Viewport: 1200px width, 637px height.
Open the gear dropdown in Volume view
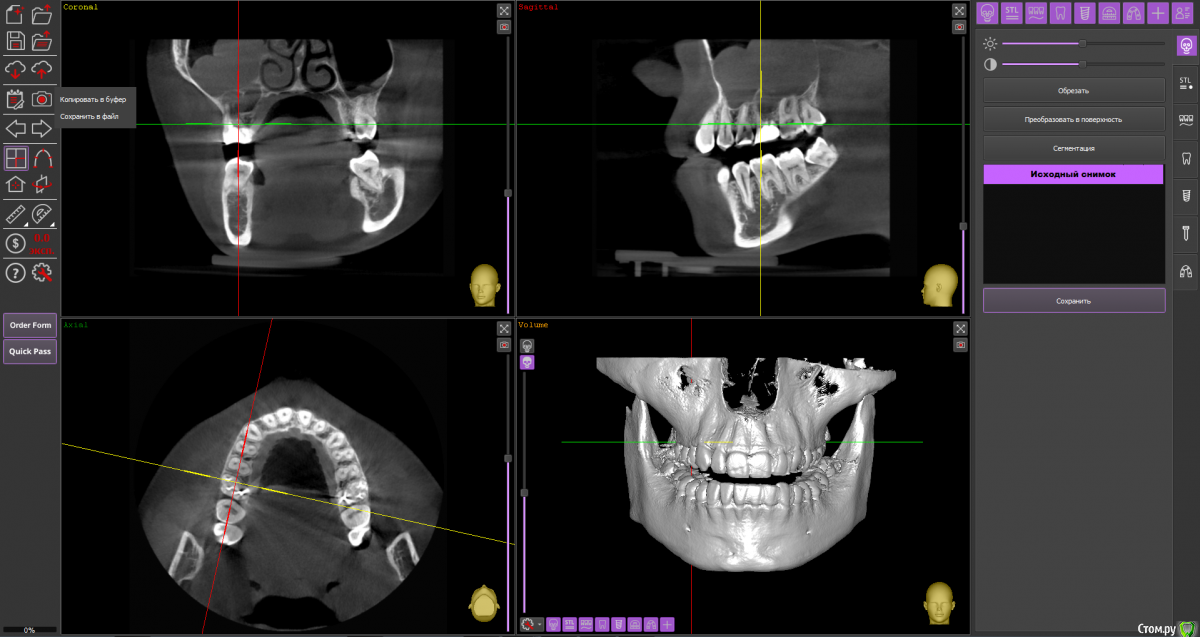point(532,624)
